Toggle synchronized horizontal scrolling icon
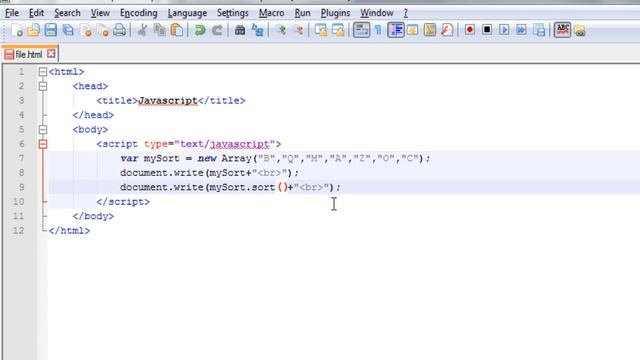The height and width of the screenshot is (360, 640). coord(338,30)
